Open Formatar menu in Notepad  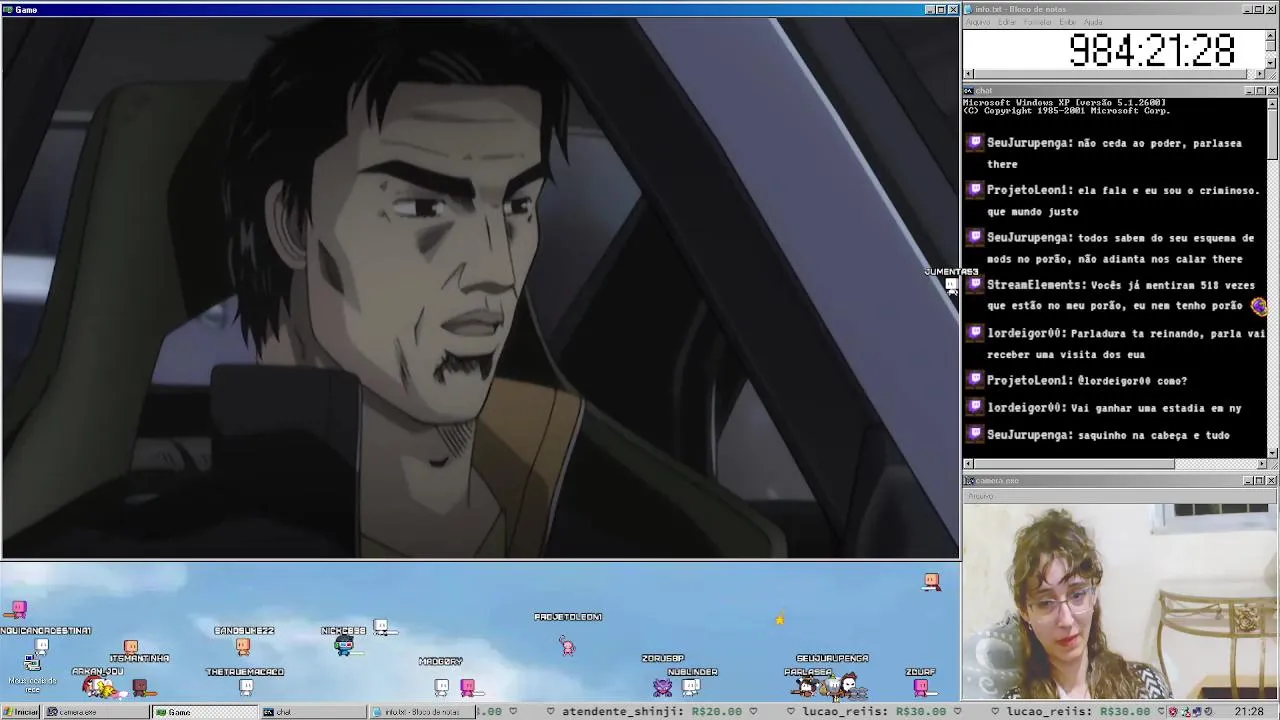pos(1038,22)
